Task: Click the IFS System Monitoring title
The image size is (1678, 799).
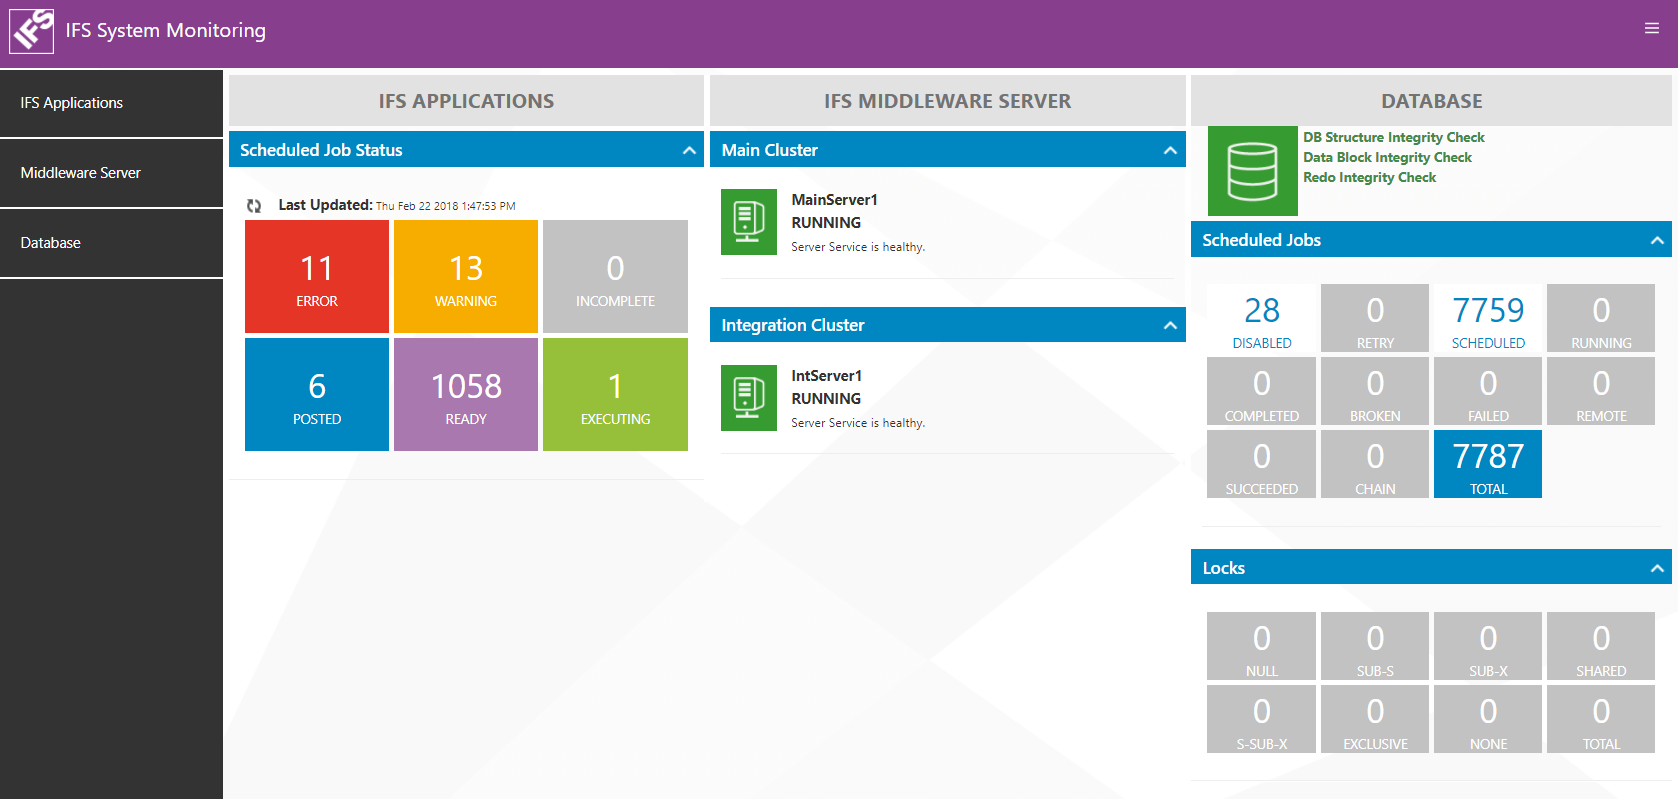Action: pos(166,30)
